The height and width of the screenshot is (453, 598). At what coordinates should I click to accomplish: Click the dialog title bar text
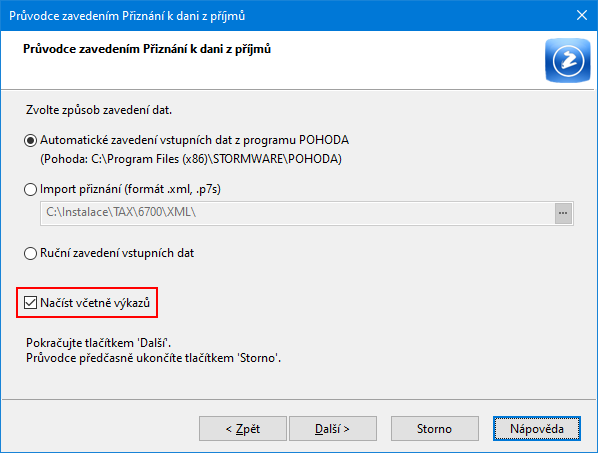(127, 16)
